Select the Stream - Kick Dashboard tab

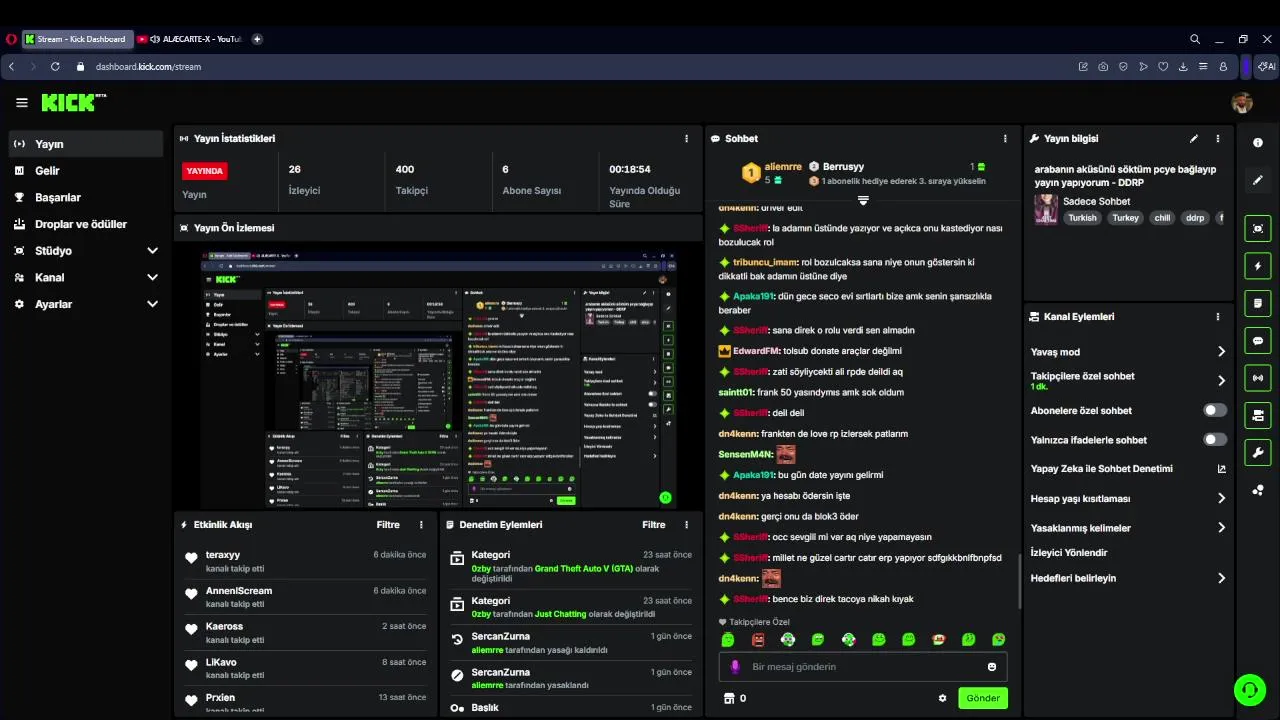(76, 39)
